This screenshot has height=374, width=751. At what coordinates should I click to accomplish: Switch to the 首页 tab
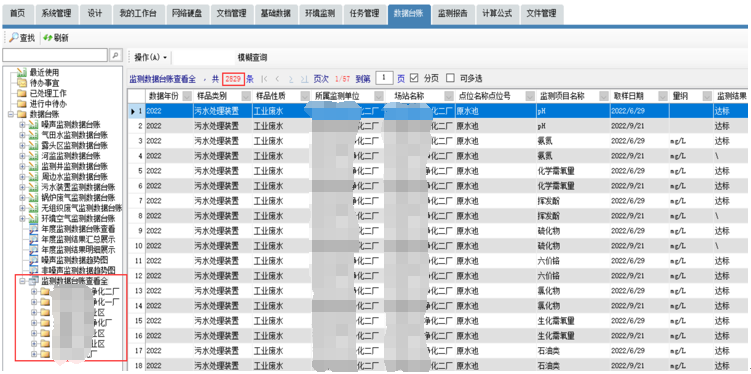pos(18,13)
